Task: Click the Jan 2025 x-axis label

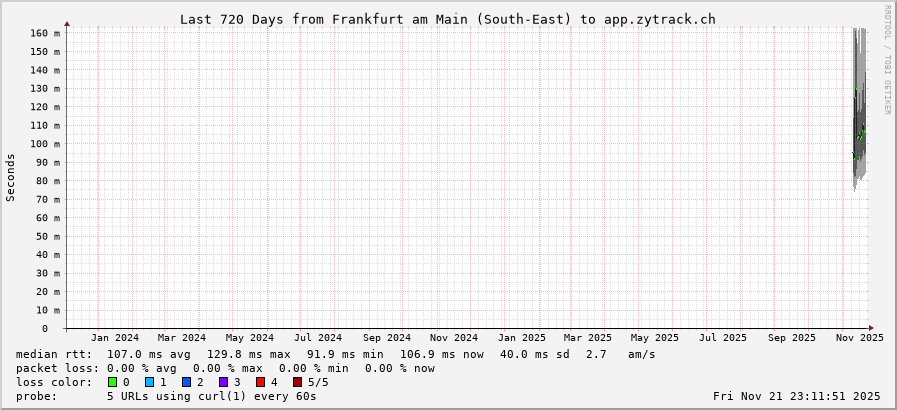Action: [521, 338]
